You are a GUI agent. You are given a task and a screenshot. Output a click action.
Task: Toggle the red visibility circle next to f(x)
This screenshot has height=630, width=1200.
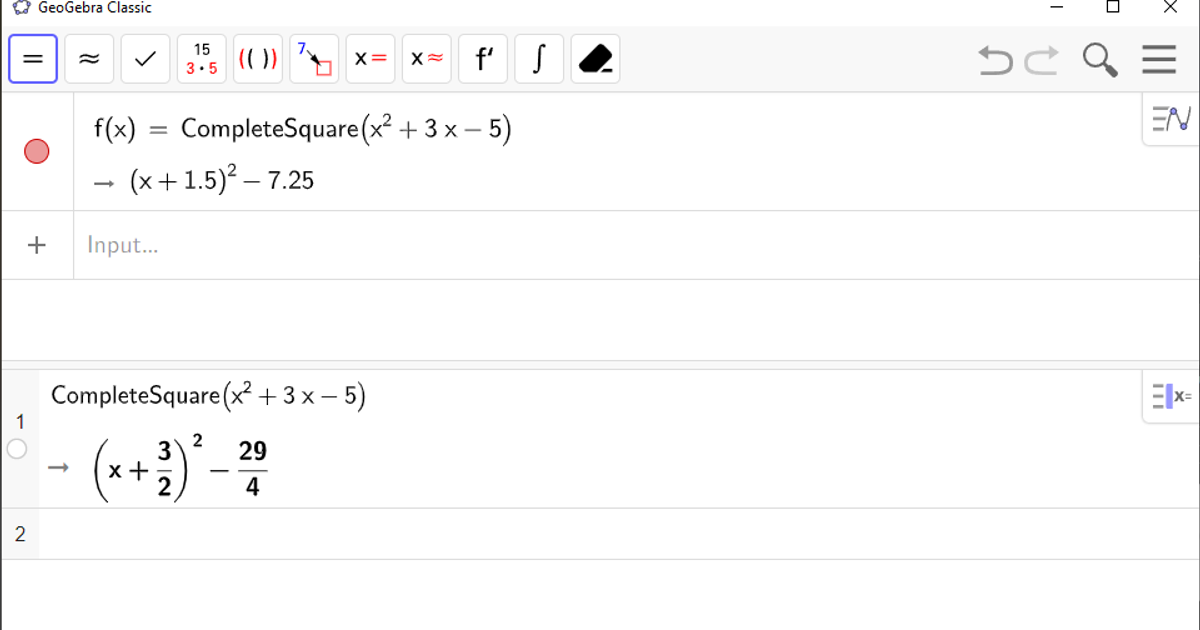click(37, 151)
